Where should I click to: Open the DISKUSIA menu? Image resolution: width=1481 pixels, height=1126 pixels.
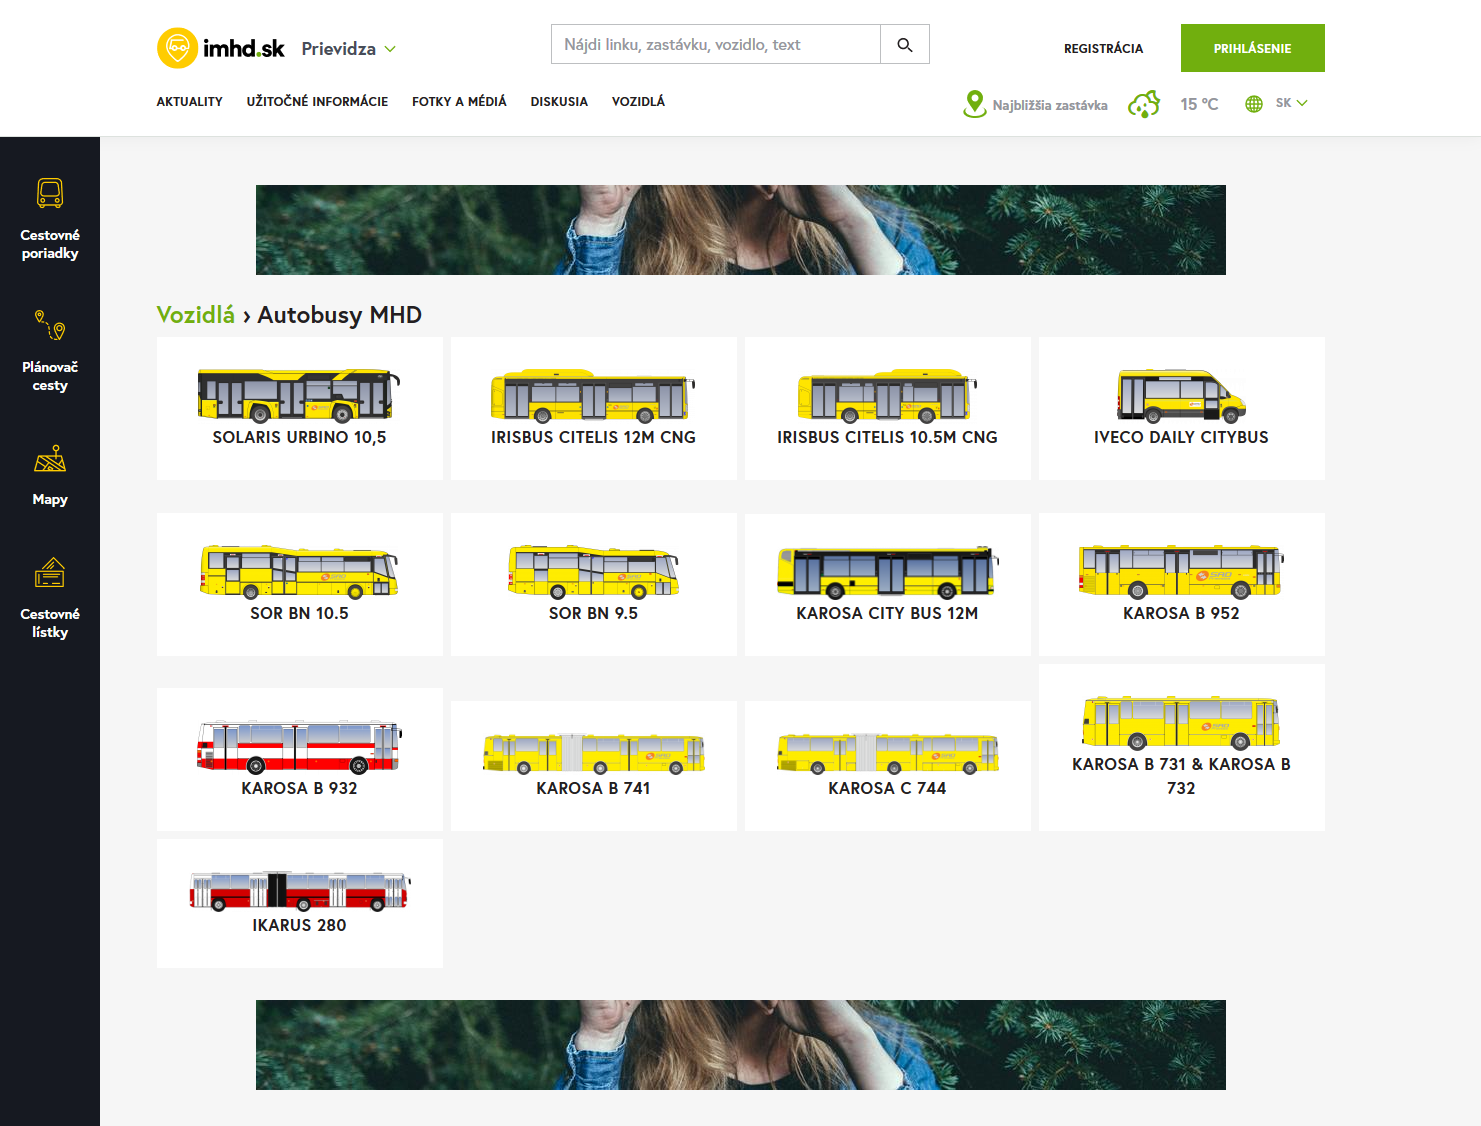559,102
